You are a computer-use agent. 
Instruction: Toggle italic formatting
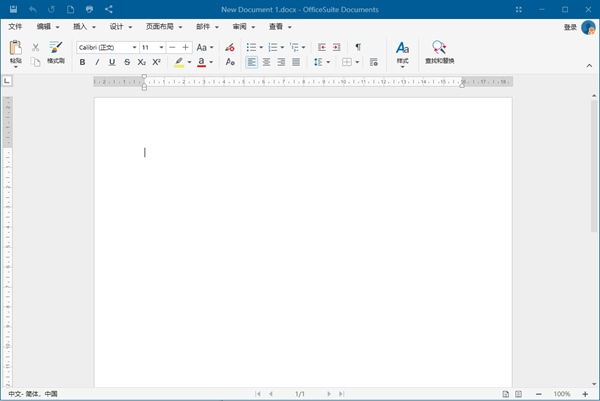(97, 62)
